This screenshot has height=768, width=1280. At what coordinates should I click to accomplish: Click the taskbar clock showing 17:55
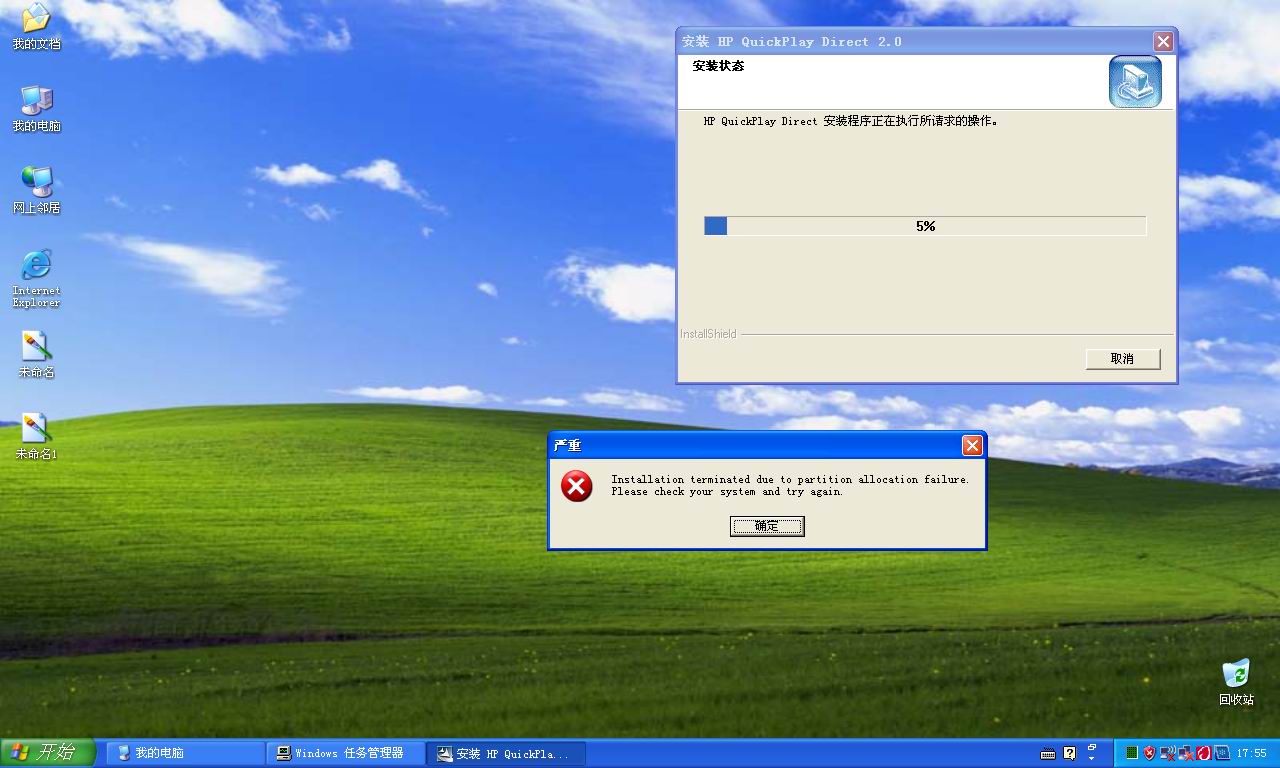[1252, 753]
